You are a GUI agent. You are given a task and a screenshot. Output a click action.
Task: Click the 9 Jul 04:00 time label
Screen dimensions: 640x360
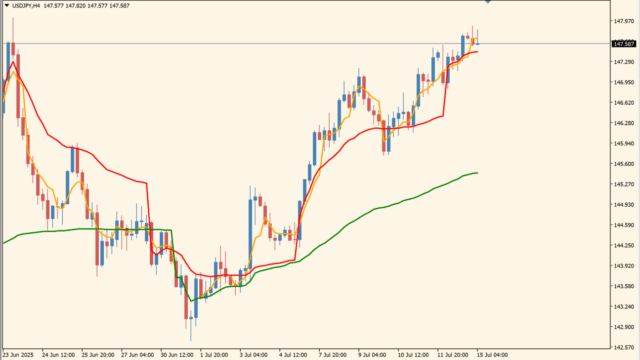click(x=372, y=355)
